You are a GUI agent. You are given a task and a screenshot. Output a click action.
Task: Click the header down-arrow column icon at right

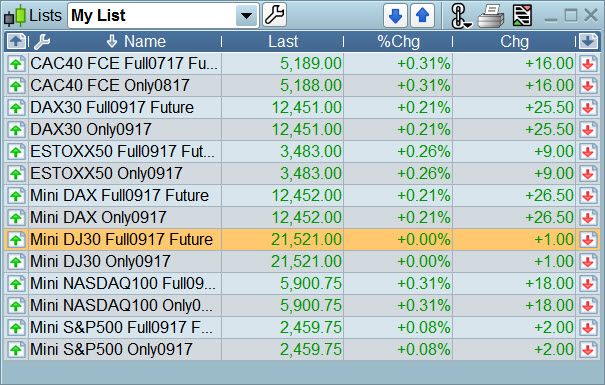click(x=588, y=41)
